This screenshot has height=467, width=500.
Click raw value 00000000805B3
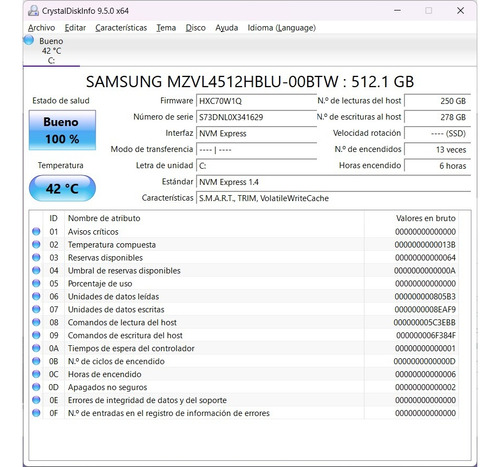point(425,297)
